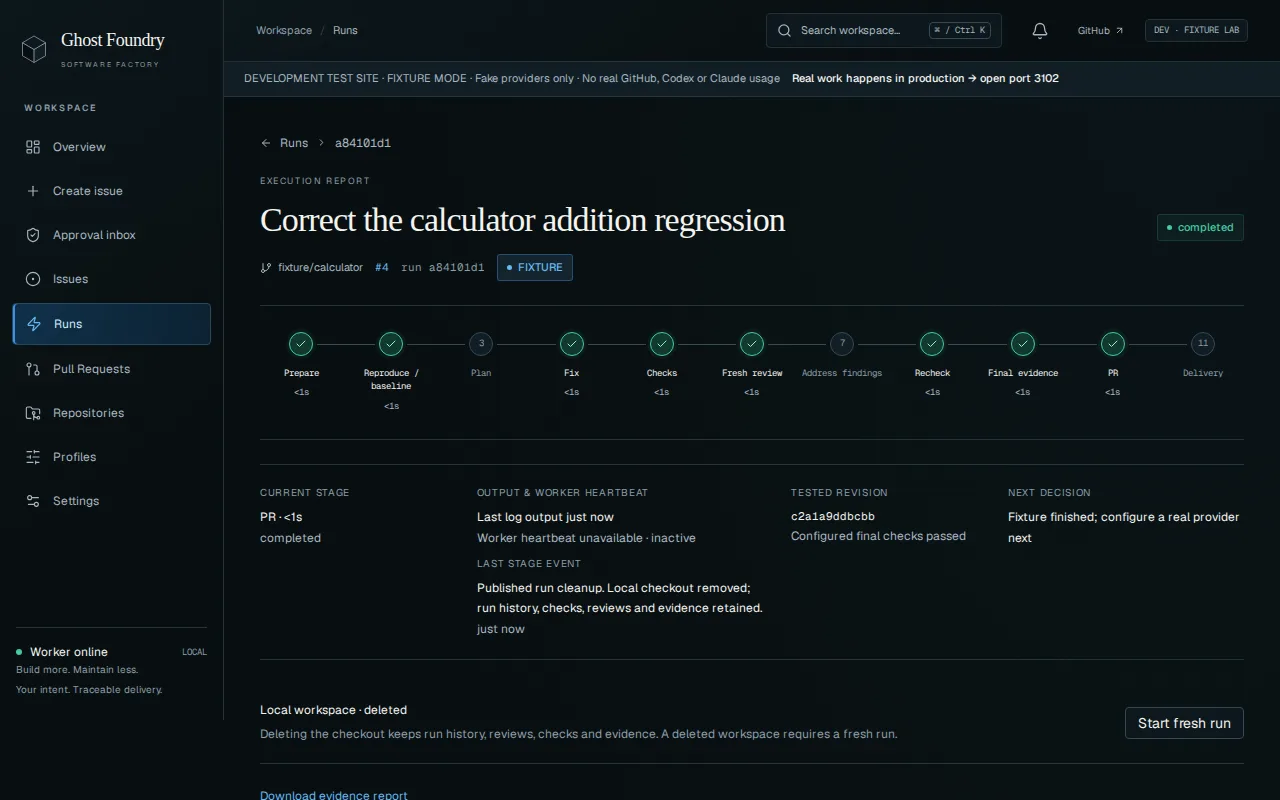Select the PR stage checkmark
The height and width of the screenshot is (800, 1280).
pyautogui.click(x=1113, y=344)
